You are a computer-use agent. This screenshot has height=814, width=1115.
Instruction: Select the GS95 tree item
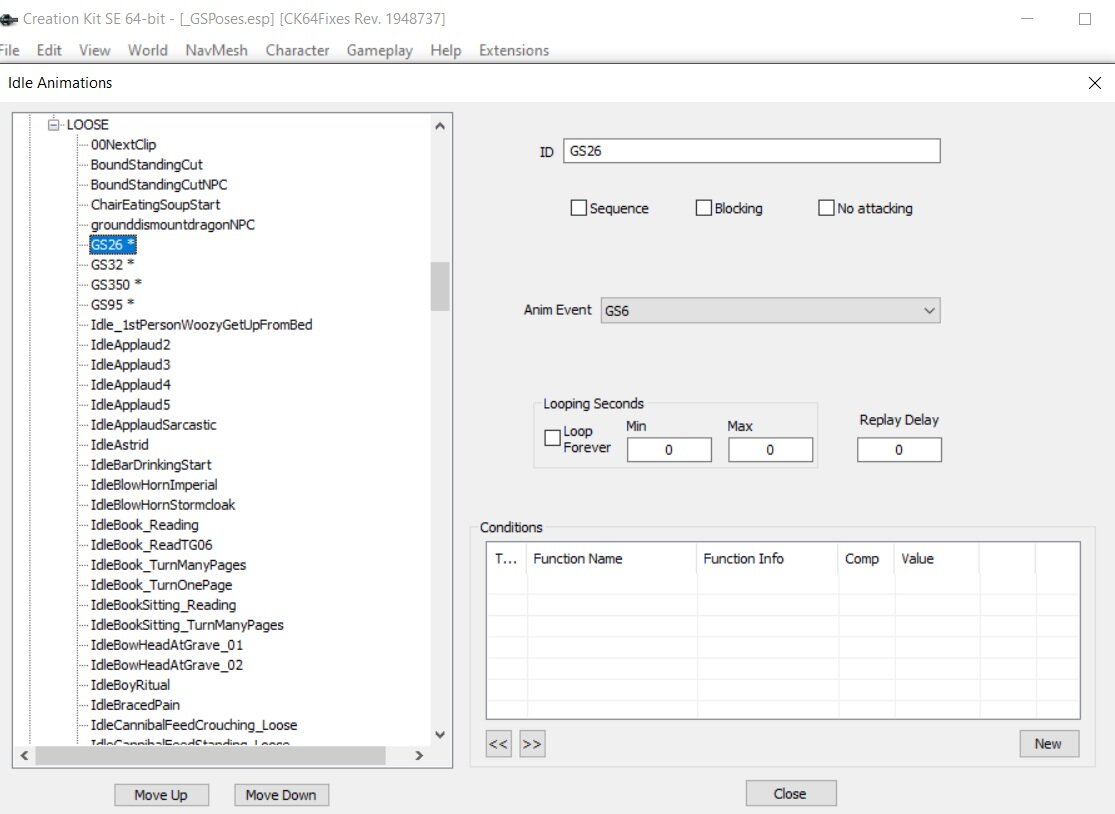pos(112,304)
